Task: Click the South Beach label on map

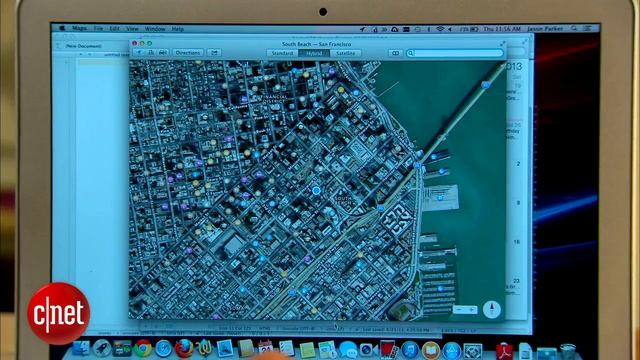Action: 344,200
